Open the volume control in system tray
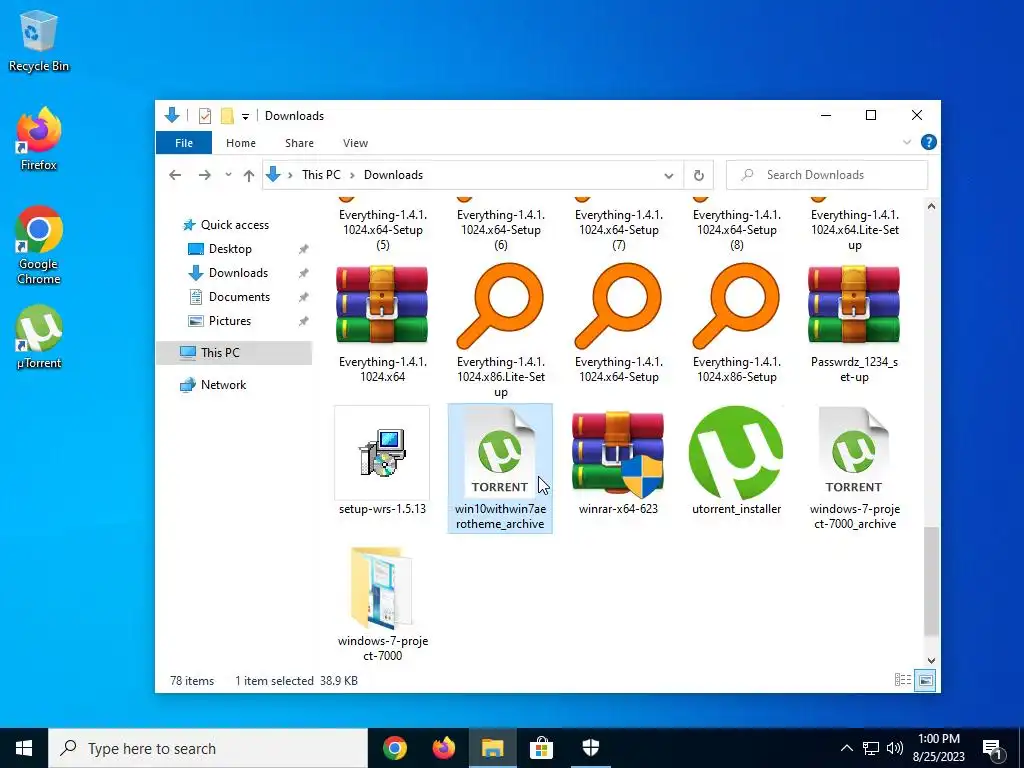 pos(895,748)
